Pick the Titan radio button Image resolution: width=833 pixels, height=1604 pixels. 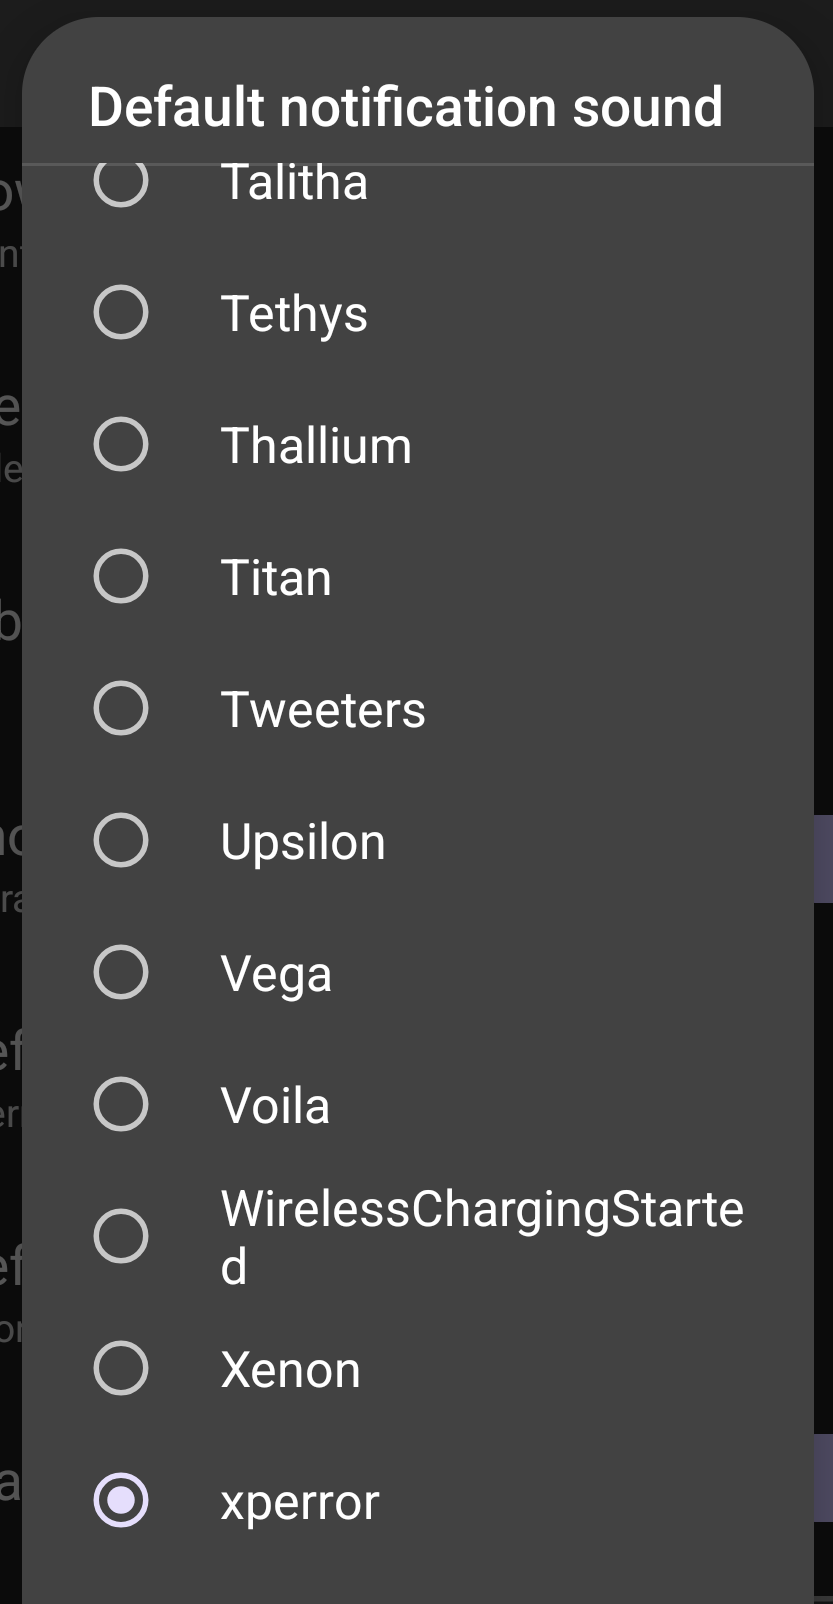[121, 576]
